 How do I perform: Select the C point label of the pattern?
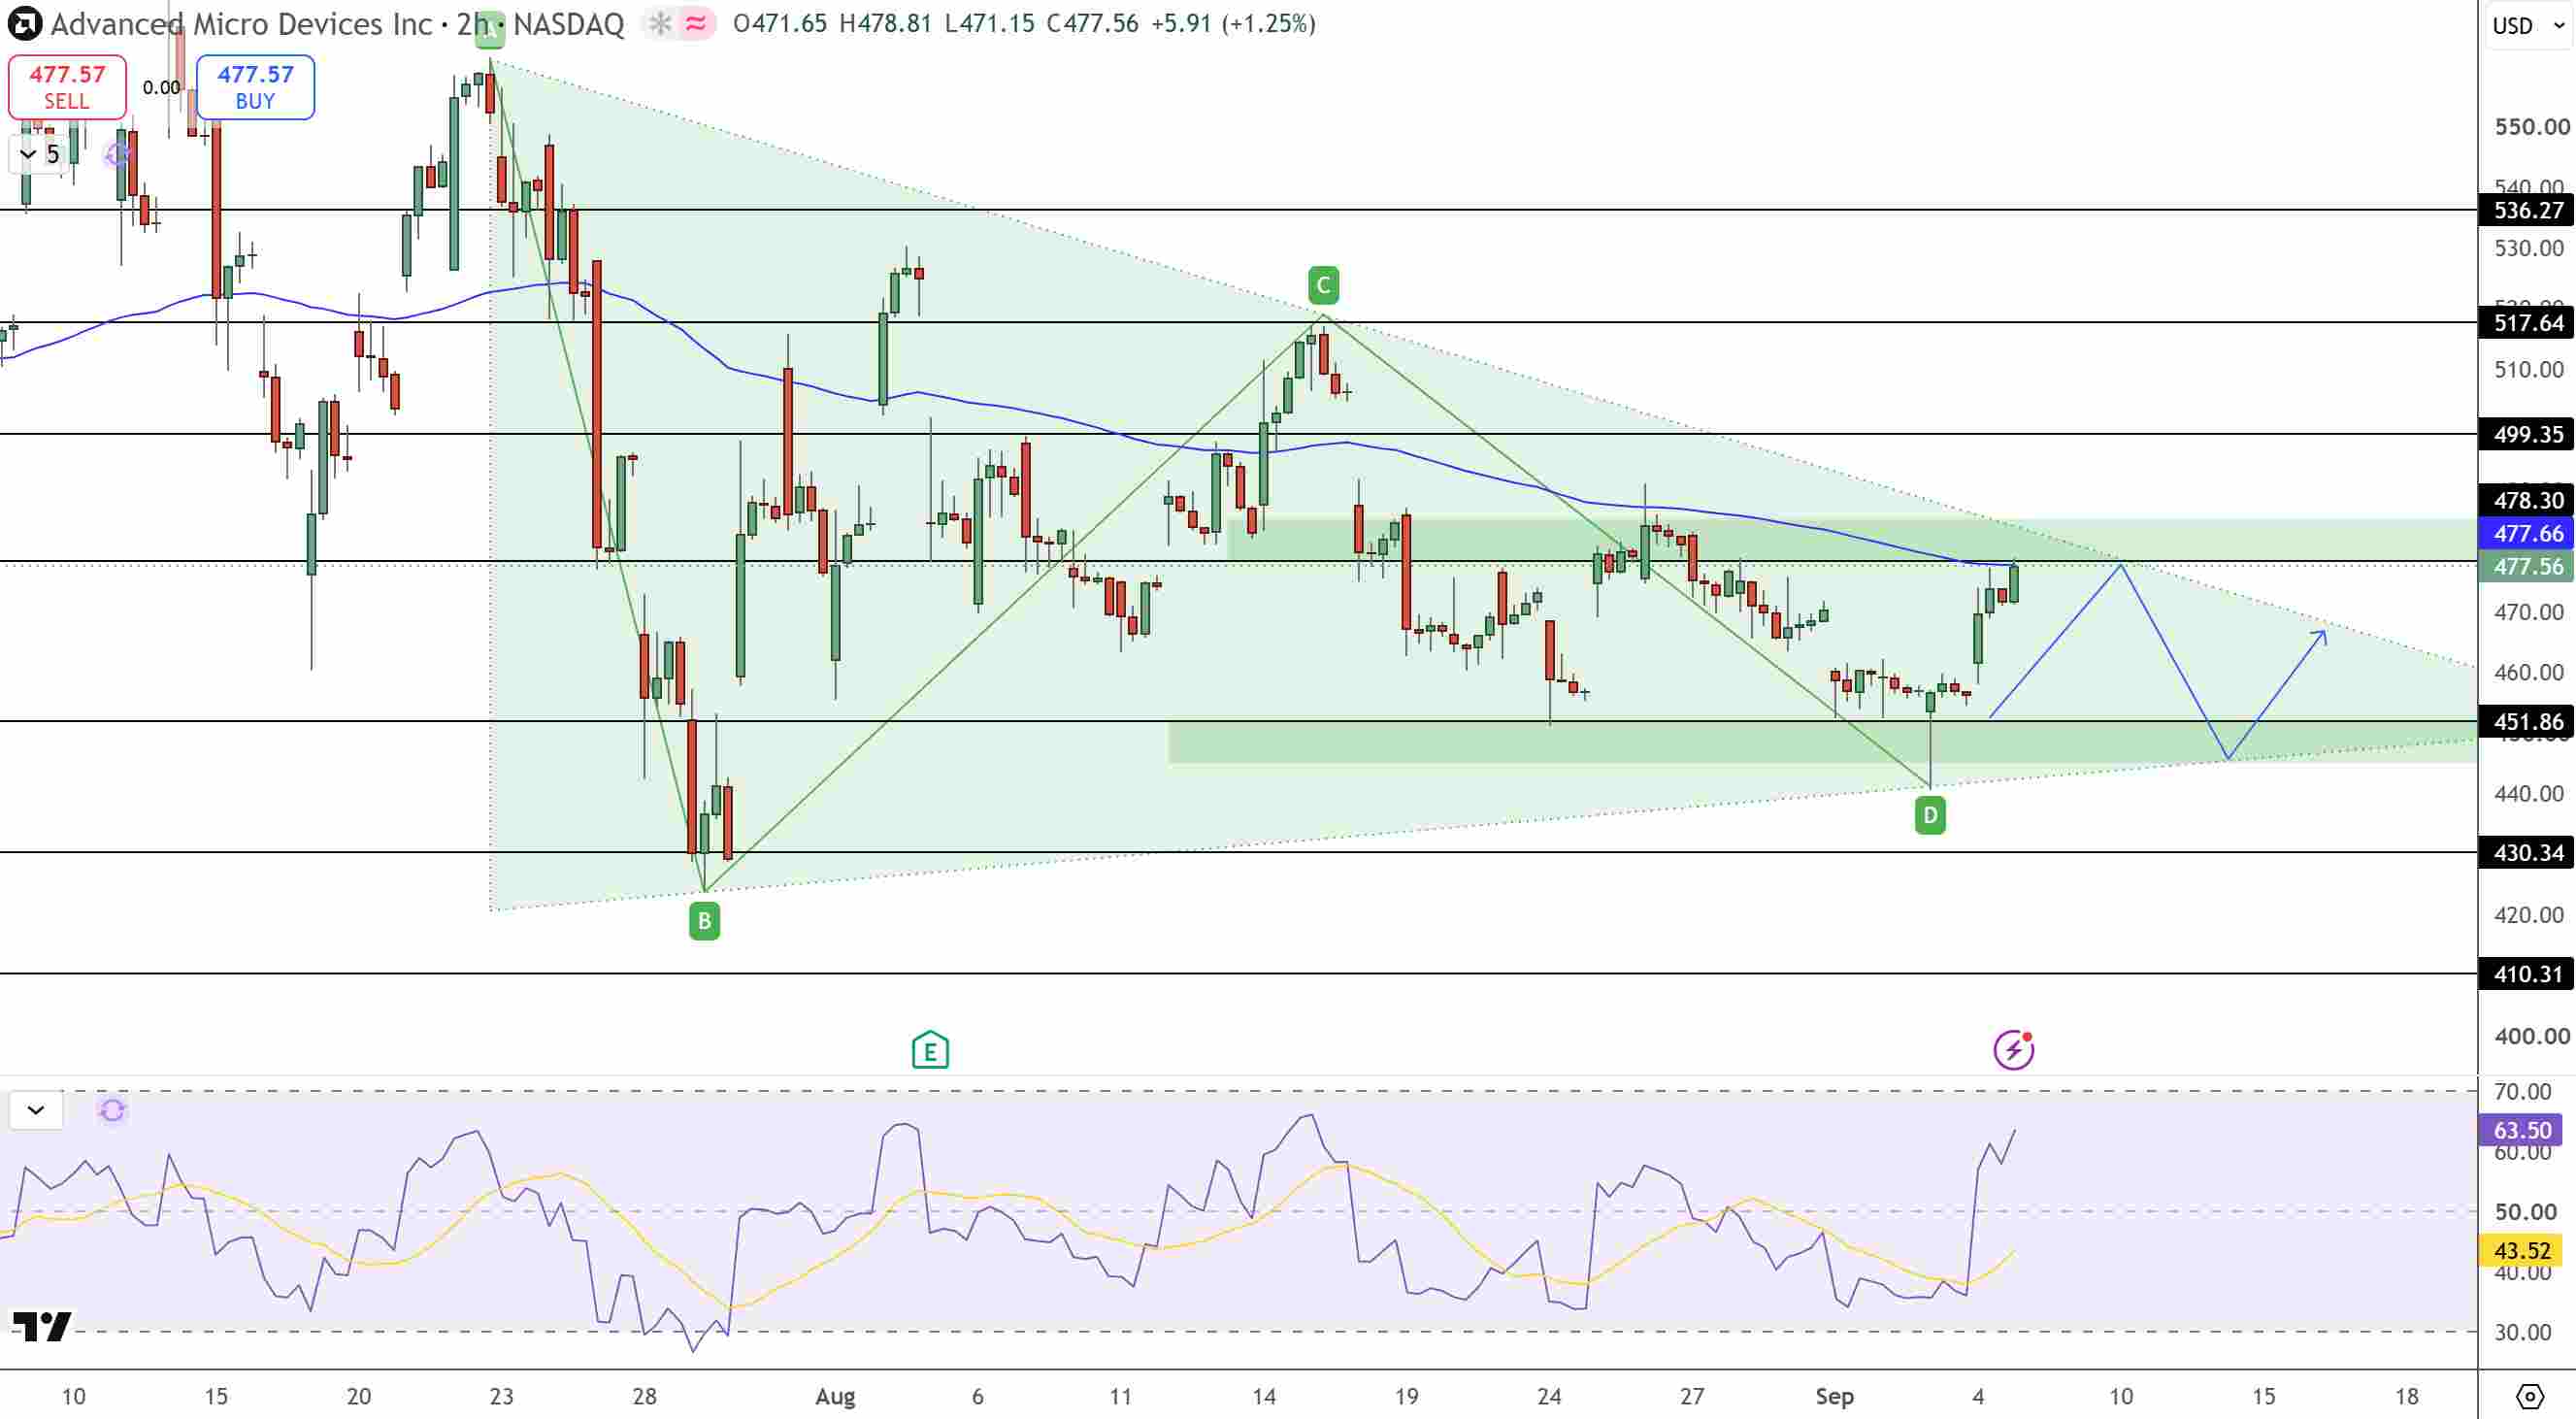(1323, 286)
